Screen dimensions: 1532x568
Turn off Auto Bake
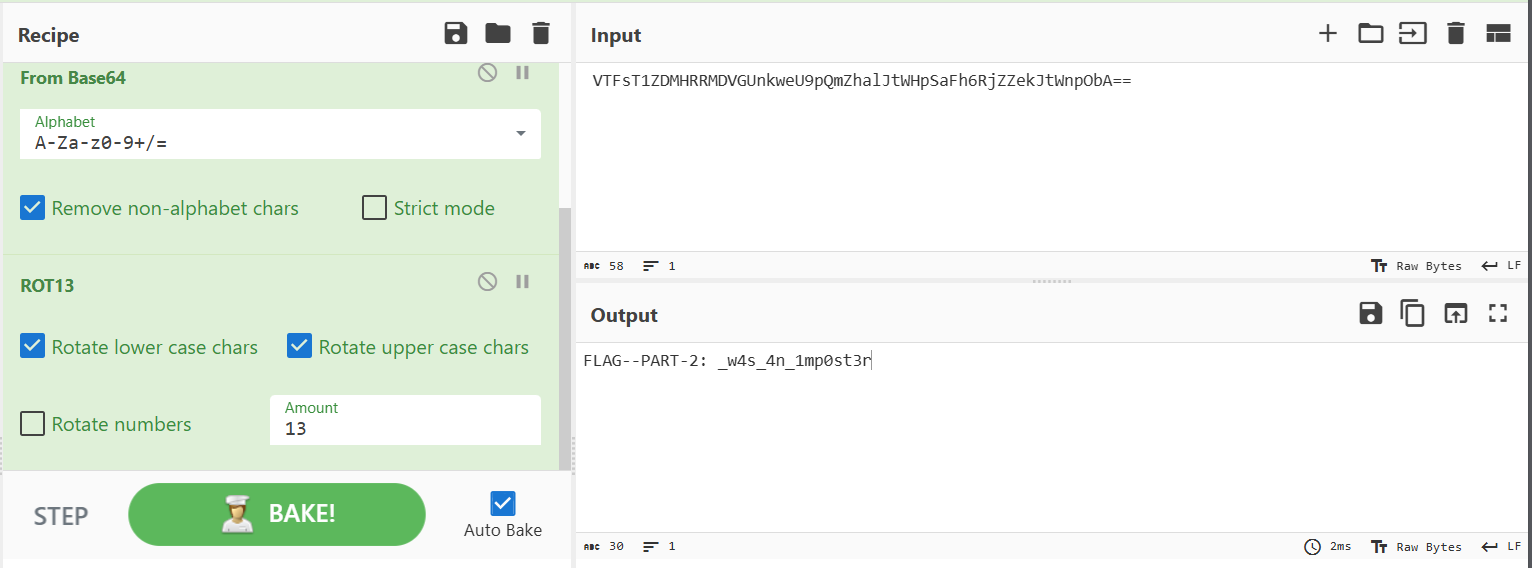pos(503,503)
